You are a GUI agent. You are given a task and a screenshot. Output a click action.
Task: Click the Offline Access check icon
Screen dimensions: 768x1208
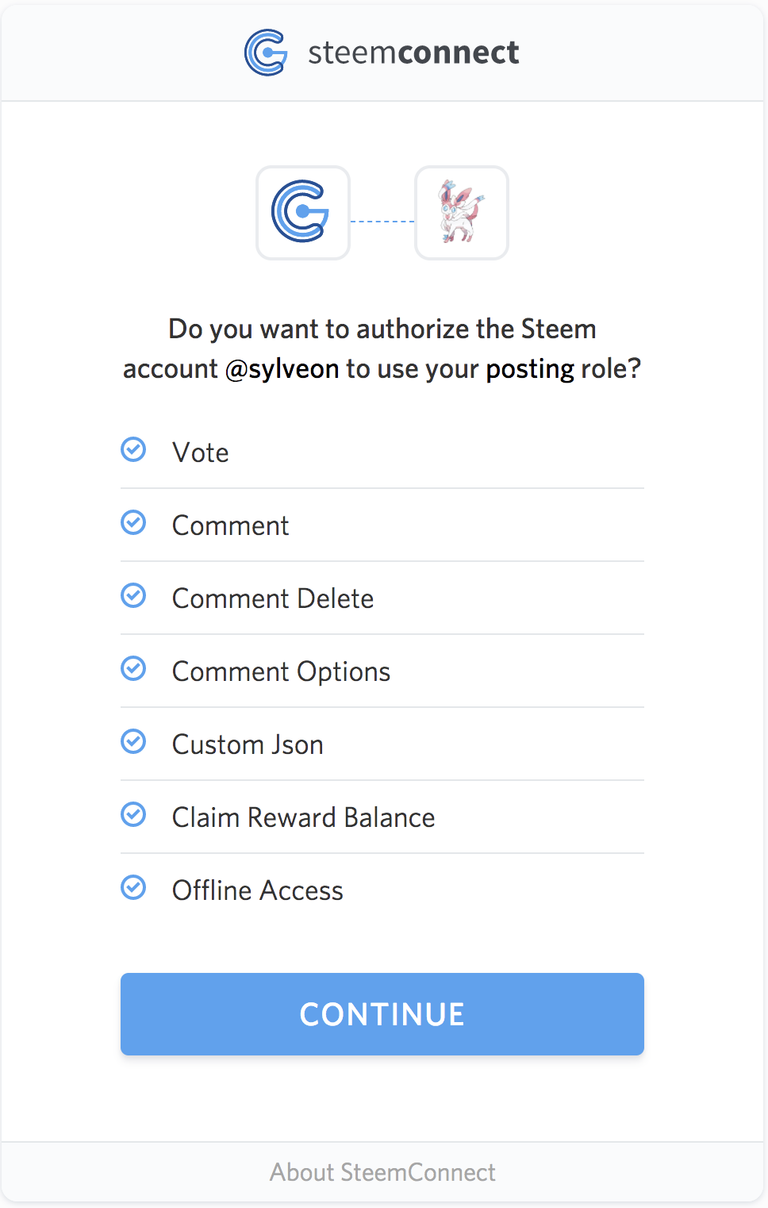(x=133, y=888)
